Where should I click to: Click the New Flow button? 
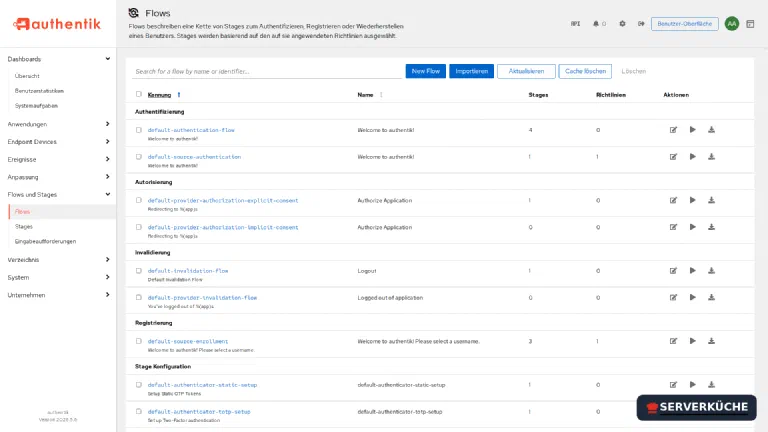(426, 71)
